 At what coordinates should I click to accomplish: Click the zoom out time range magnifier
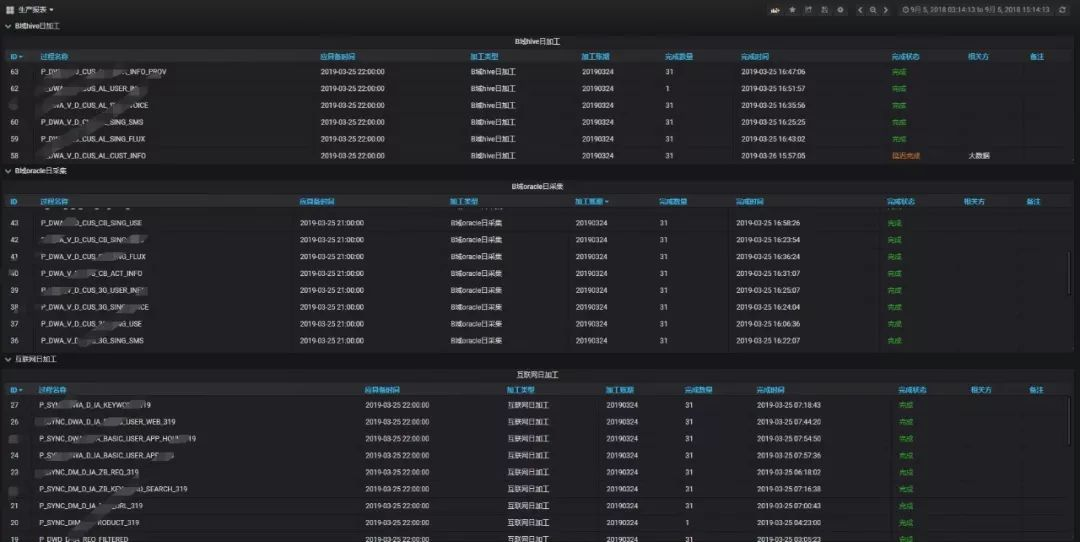coord(873,10)
